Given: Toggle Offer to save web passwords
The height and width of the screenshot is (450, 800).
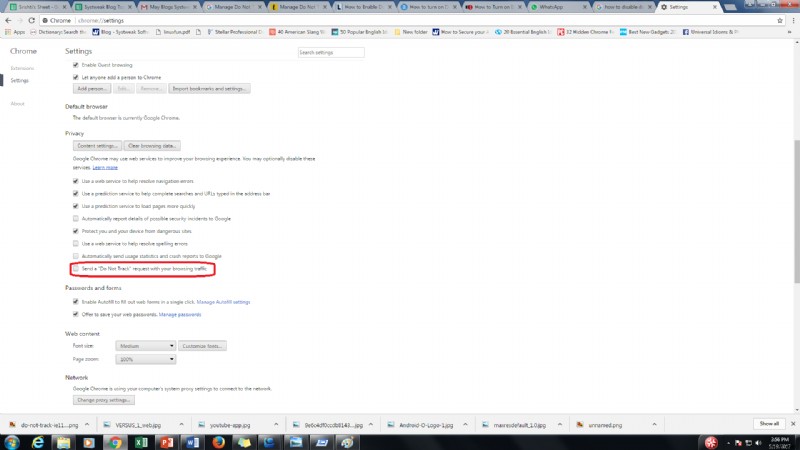Looking at the screenshot, I should tap(76, 314).
